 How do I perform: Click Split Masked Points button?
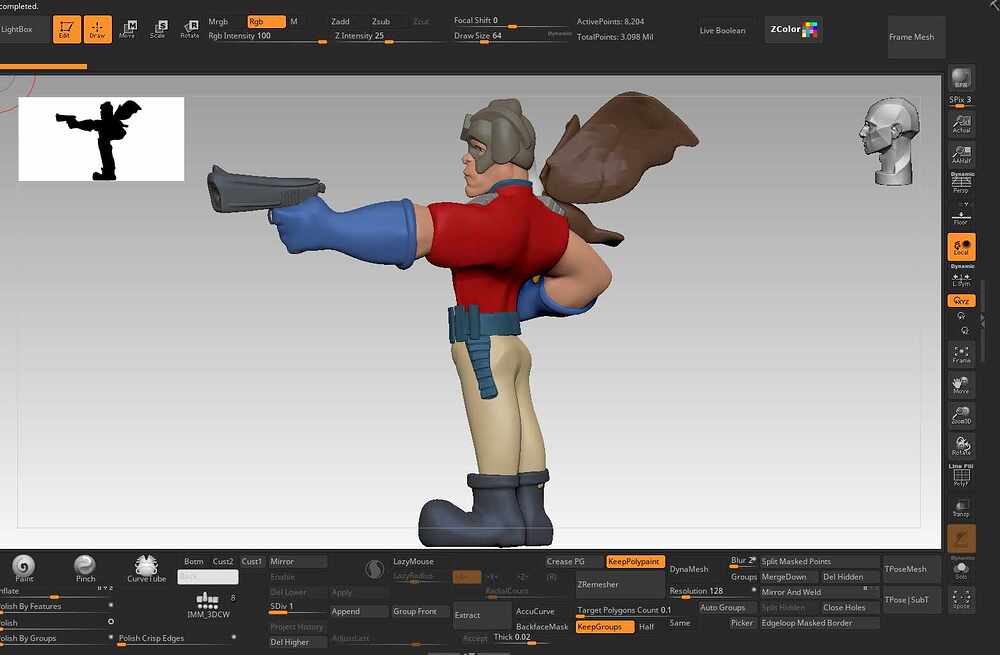point(819,562)
